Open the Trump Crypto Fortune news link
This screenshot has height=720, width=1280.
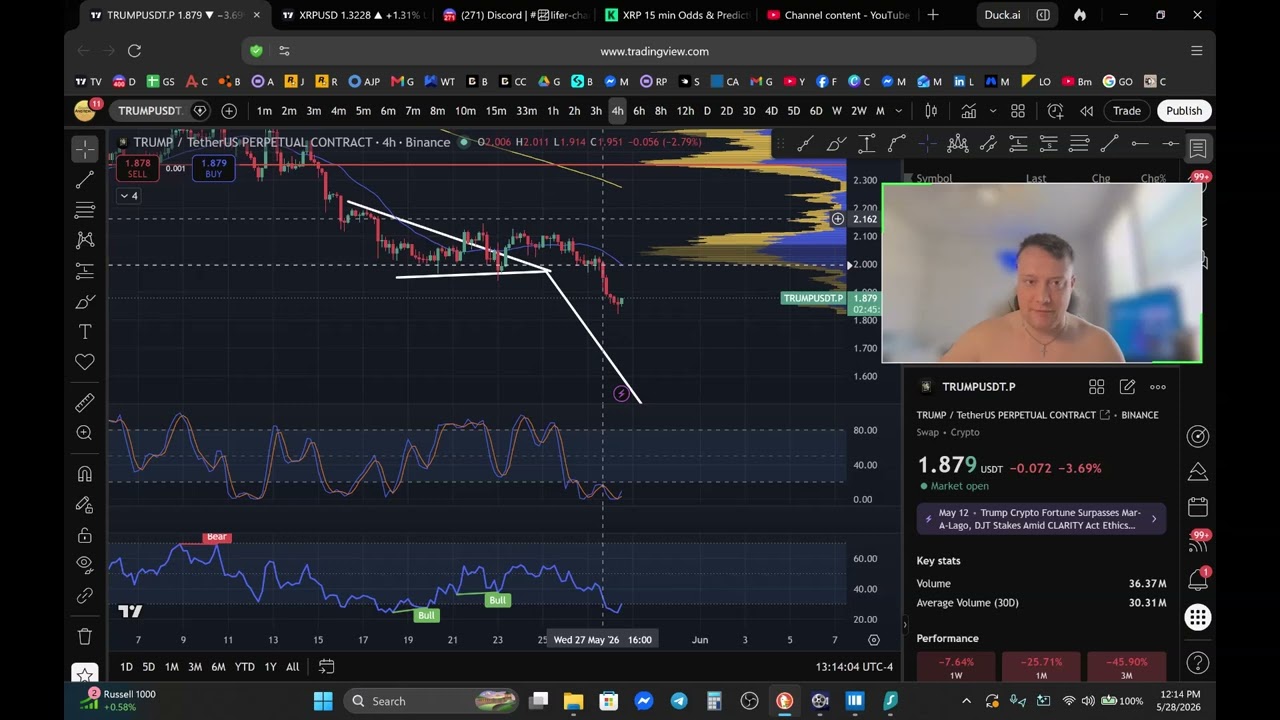pos(1040,519)
